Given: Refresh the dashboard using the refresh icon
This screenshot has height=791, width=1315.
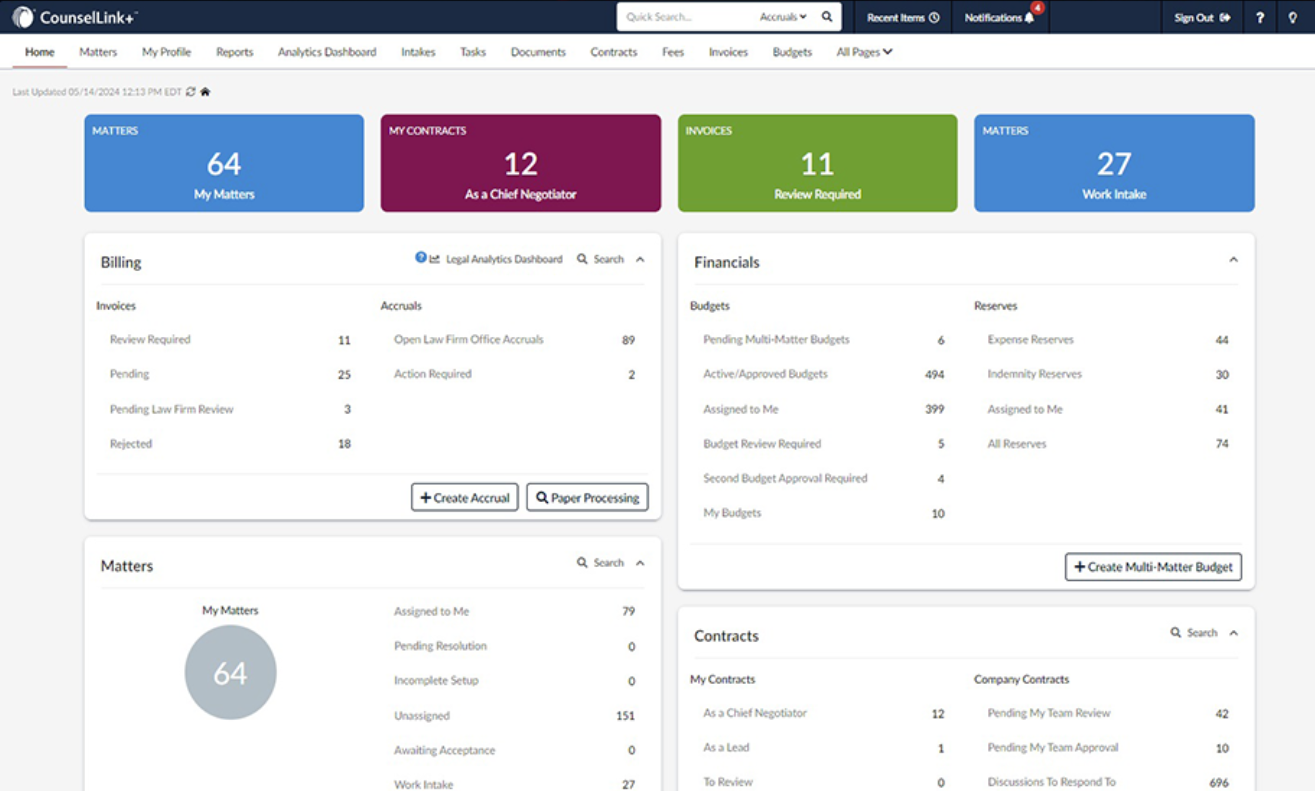Looking at the screenshot, I should (190, 89).
